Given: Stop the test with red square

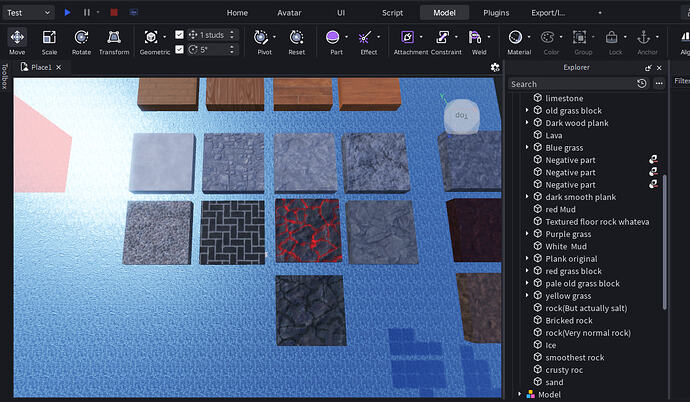Looking at the screenshot, I should (x=114, y=12).
